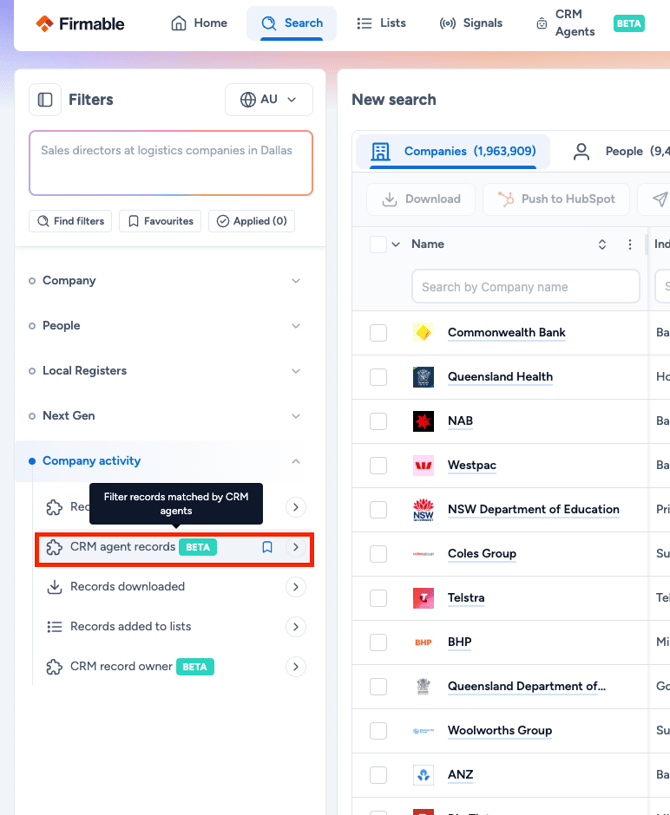The height and width of the screenshot is (815, 670).
Task: Click the NAB red star logo
Action: [x=423, y=421]
